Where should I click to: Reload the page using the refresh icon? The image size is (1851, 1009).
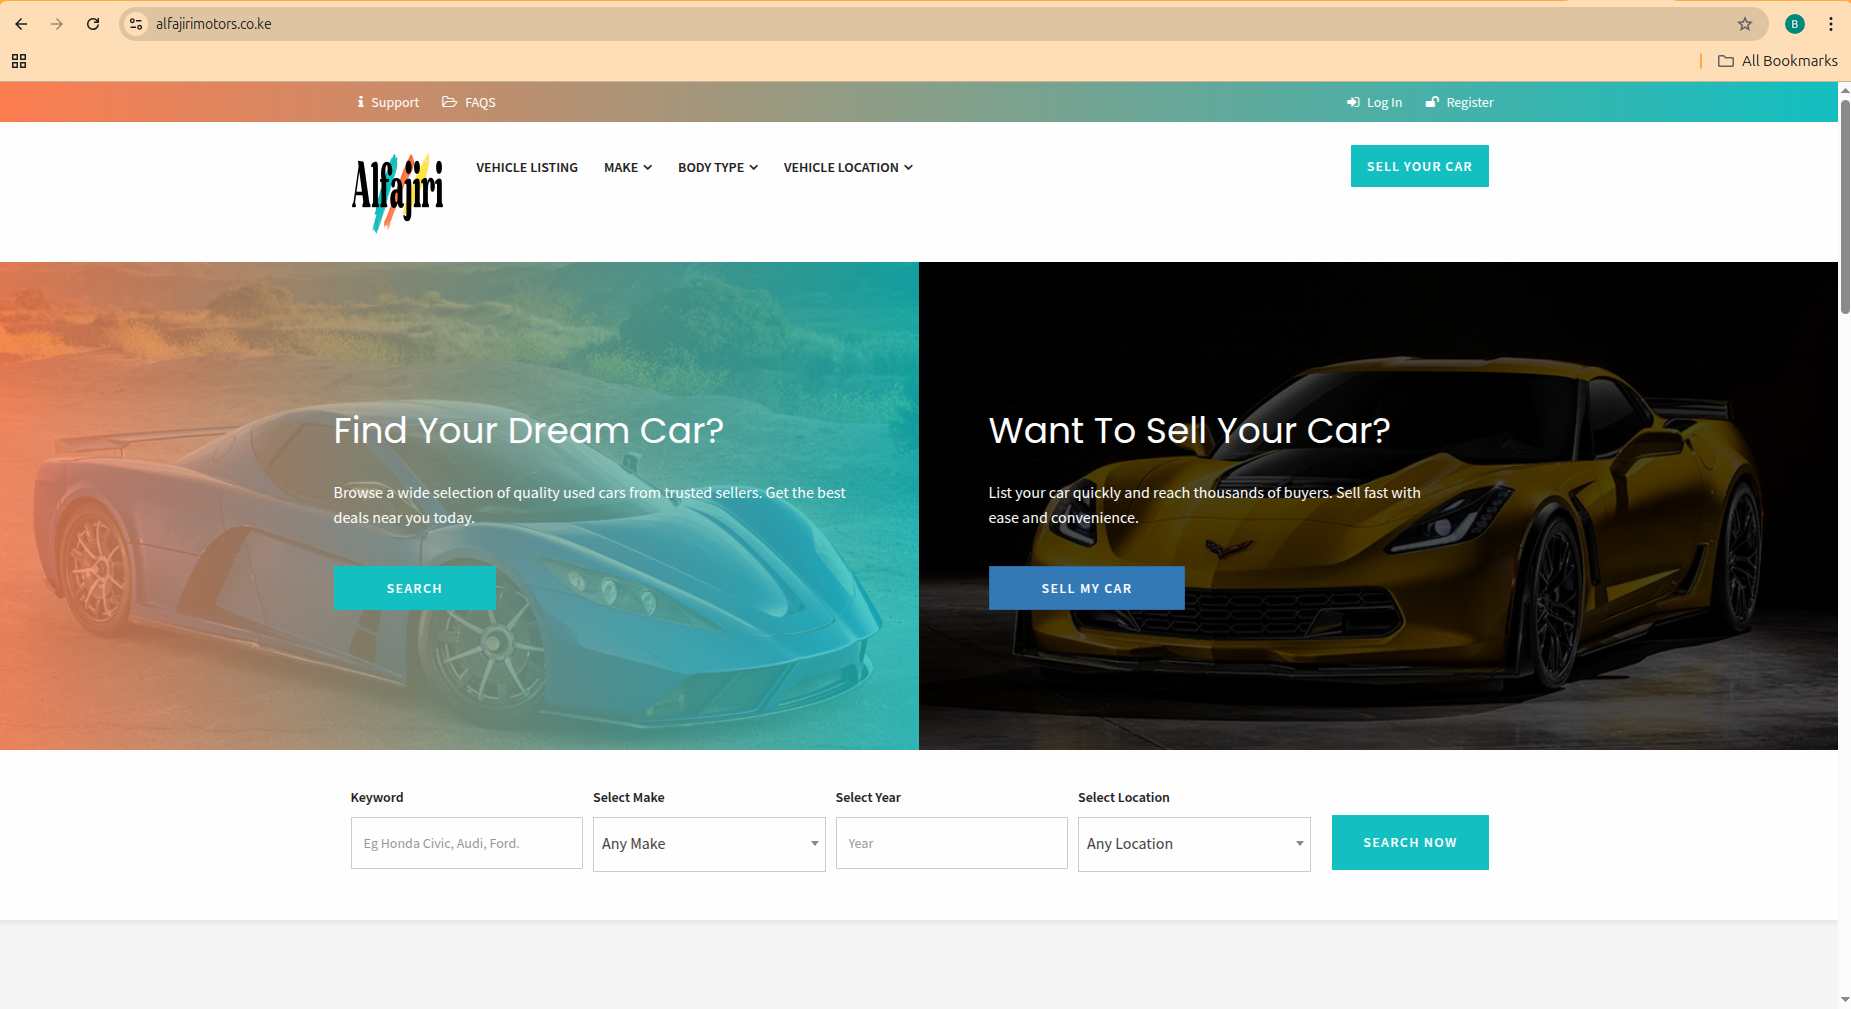pos(93,24)
